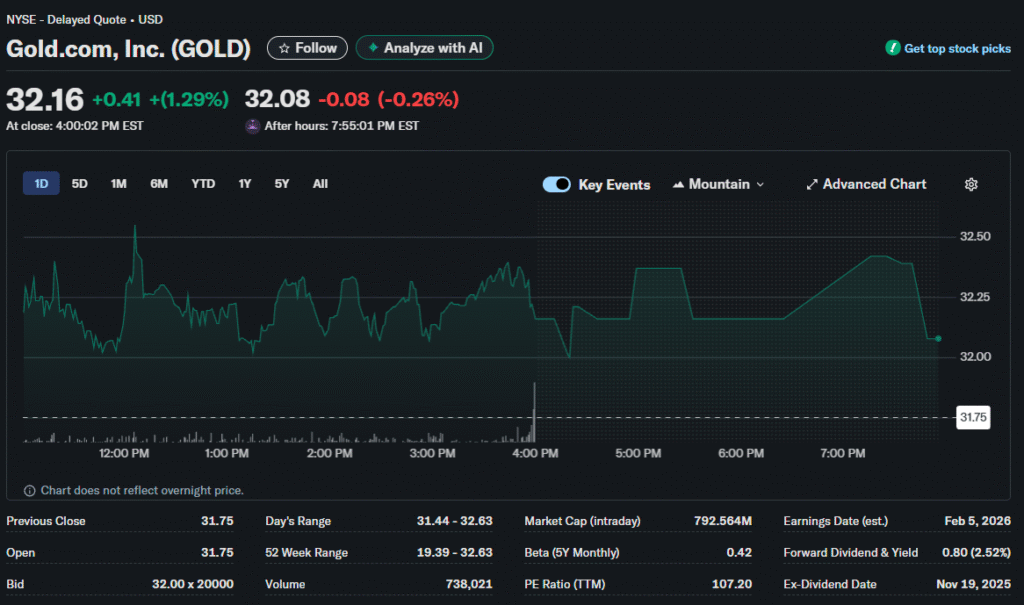This screenshot has width=1024, height=605.
Task: Click the Advanced Chart expand arrows icon
Action: tap(812, 185)
